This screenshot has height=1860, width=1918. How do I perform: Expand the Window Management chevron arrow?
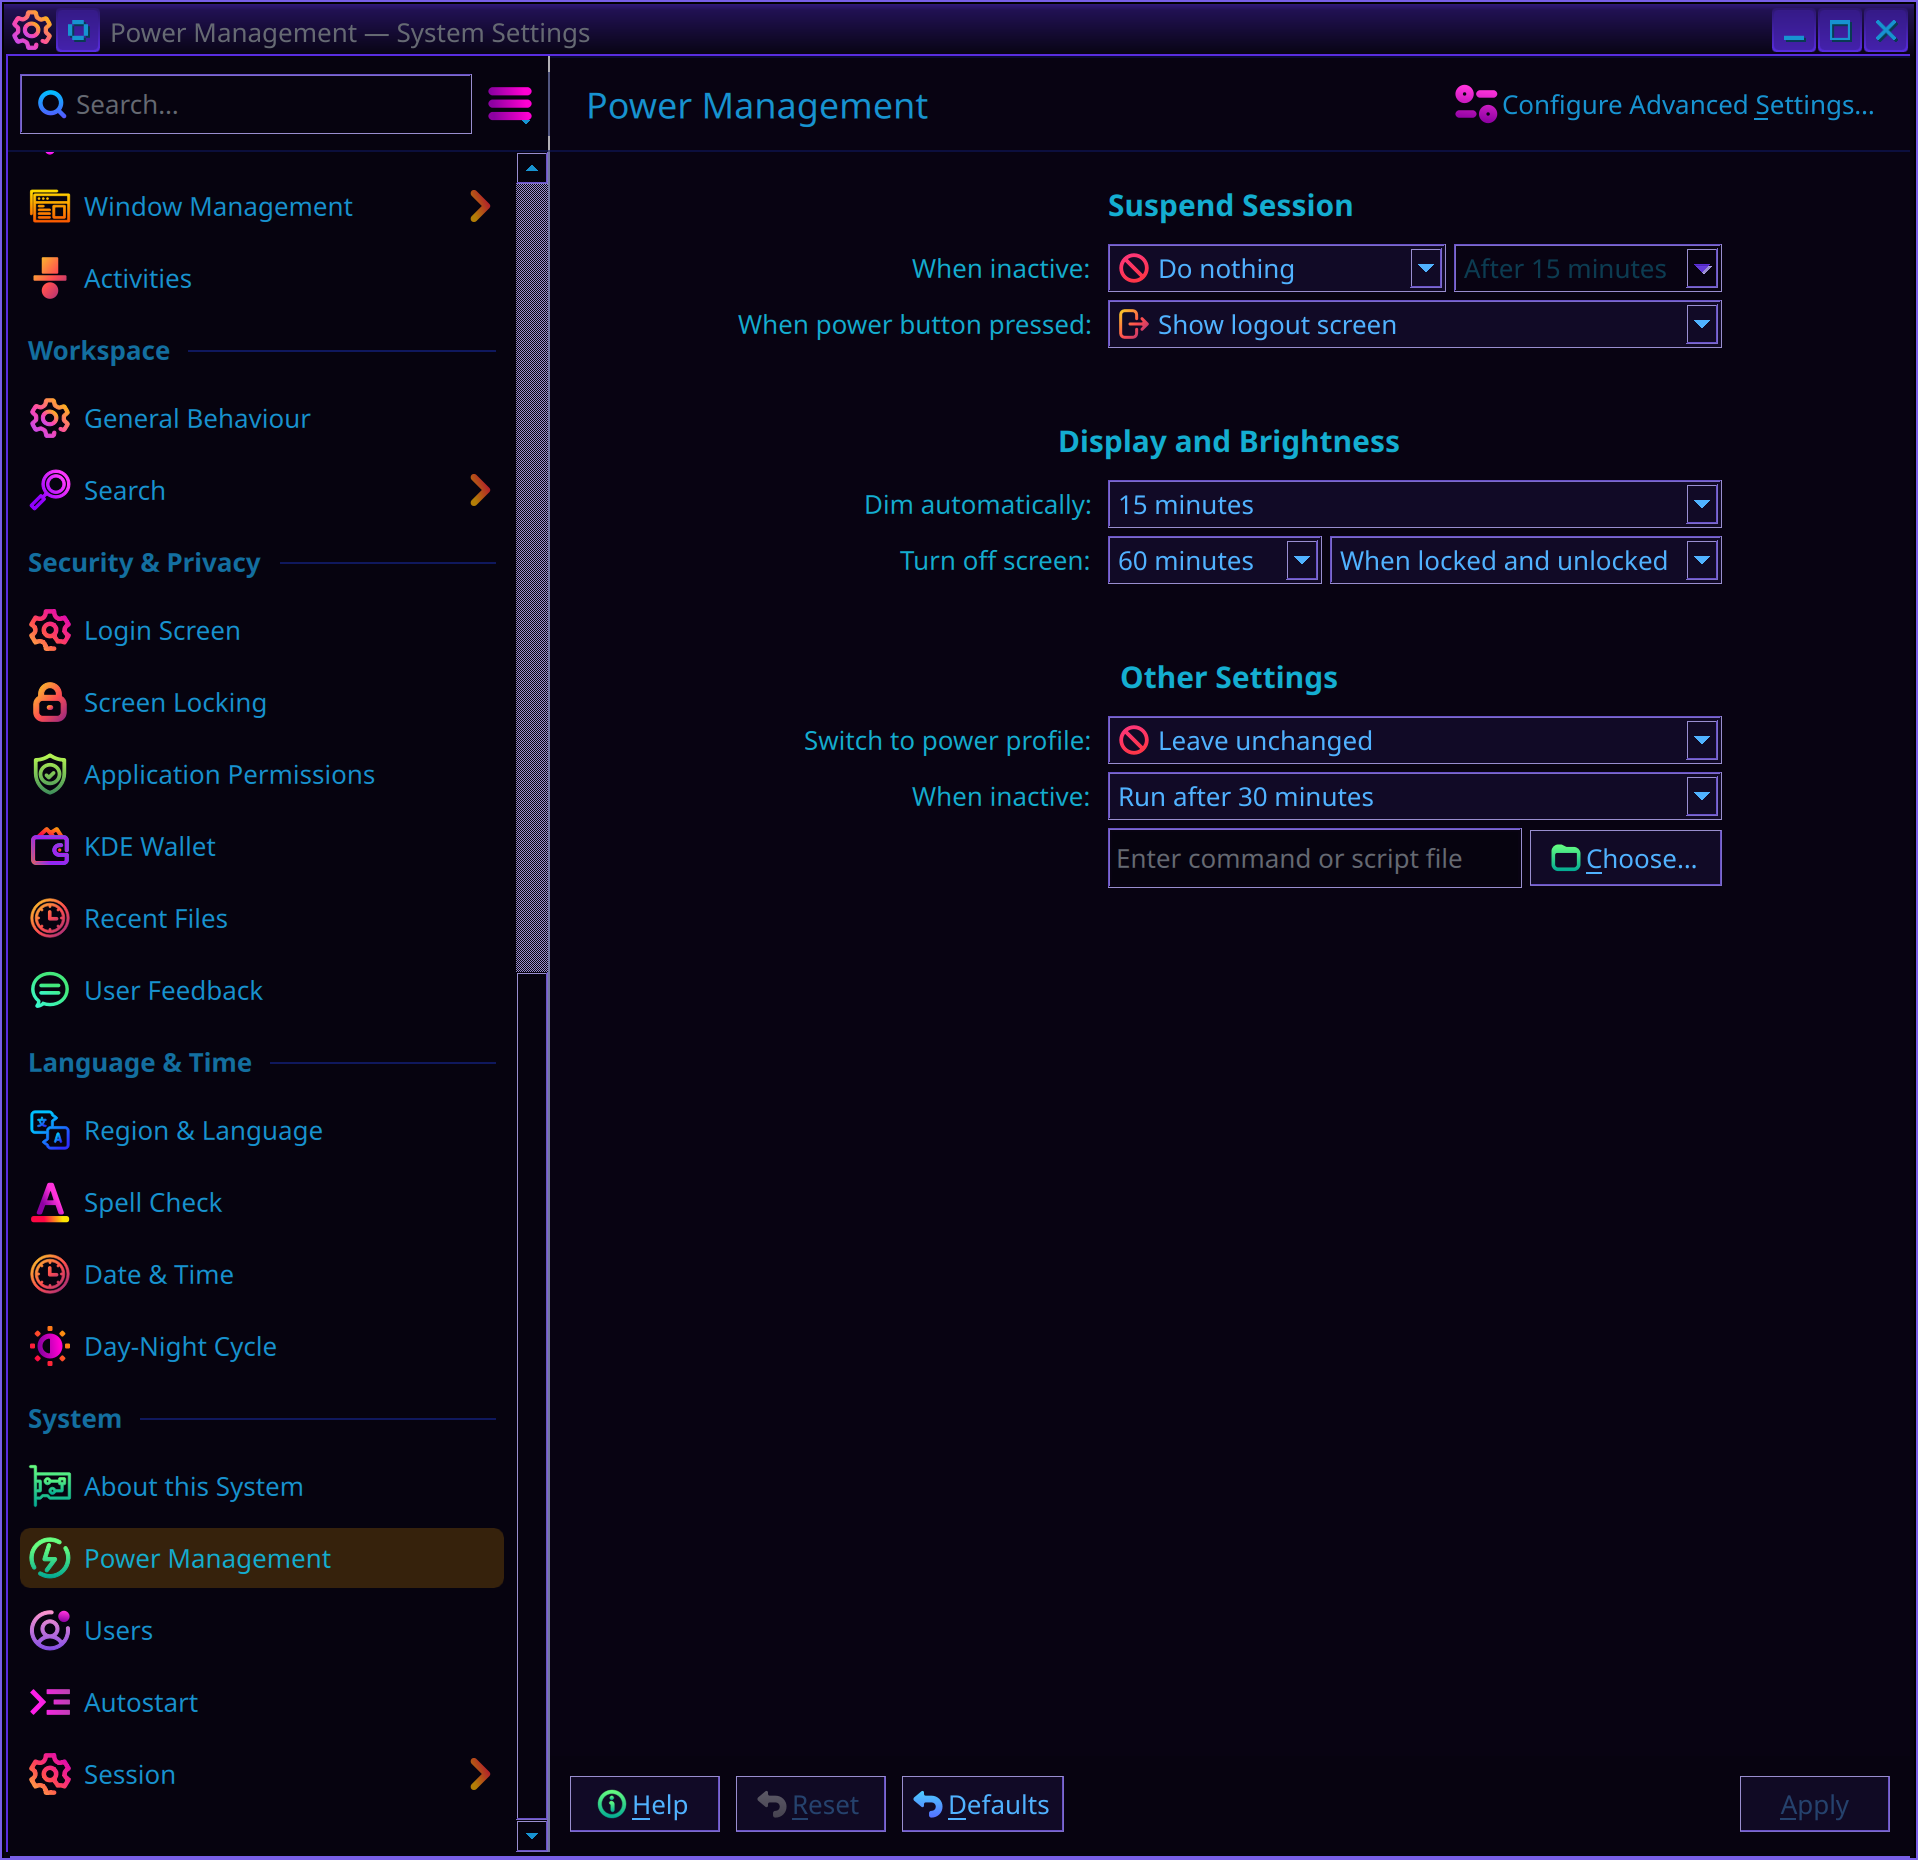[480, 207]
